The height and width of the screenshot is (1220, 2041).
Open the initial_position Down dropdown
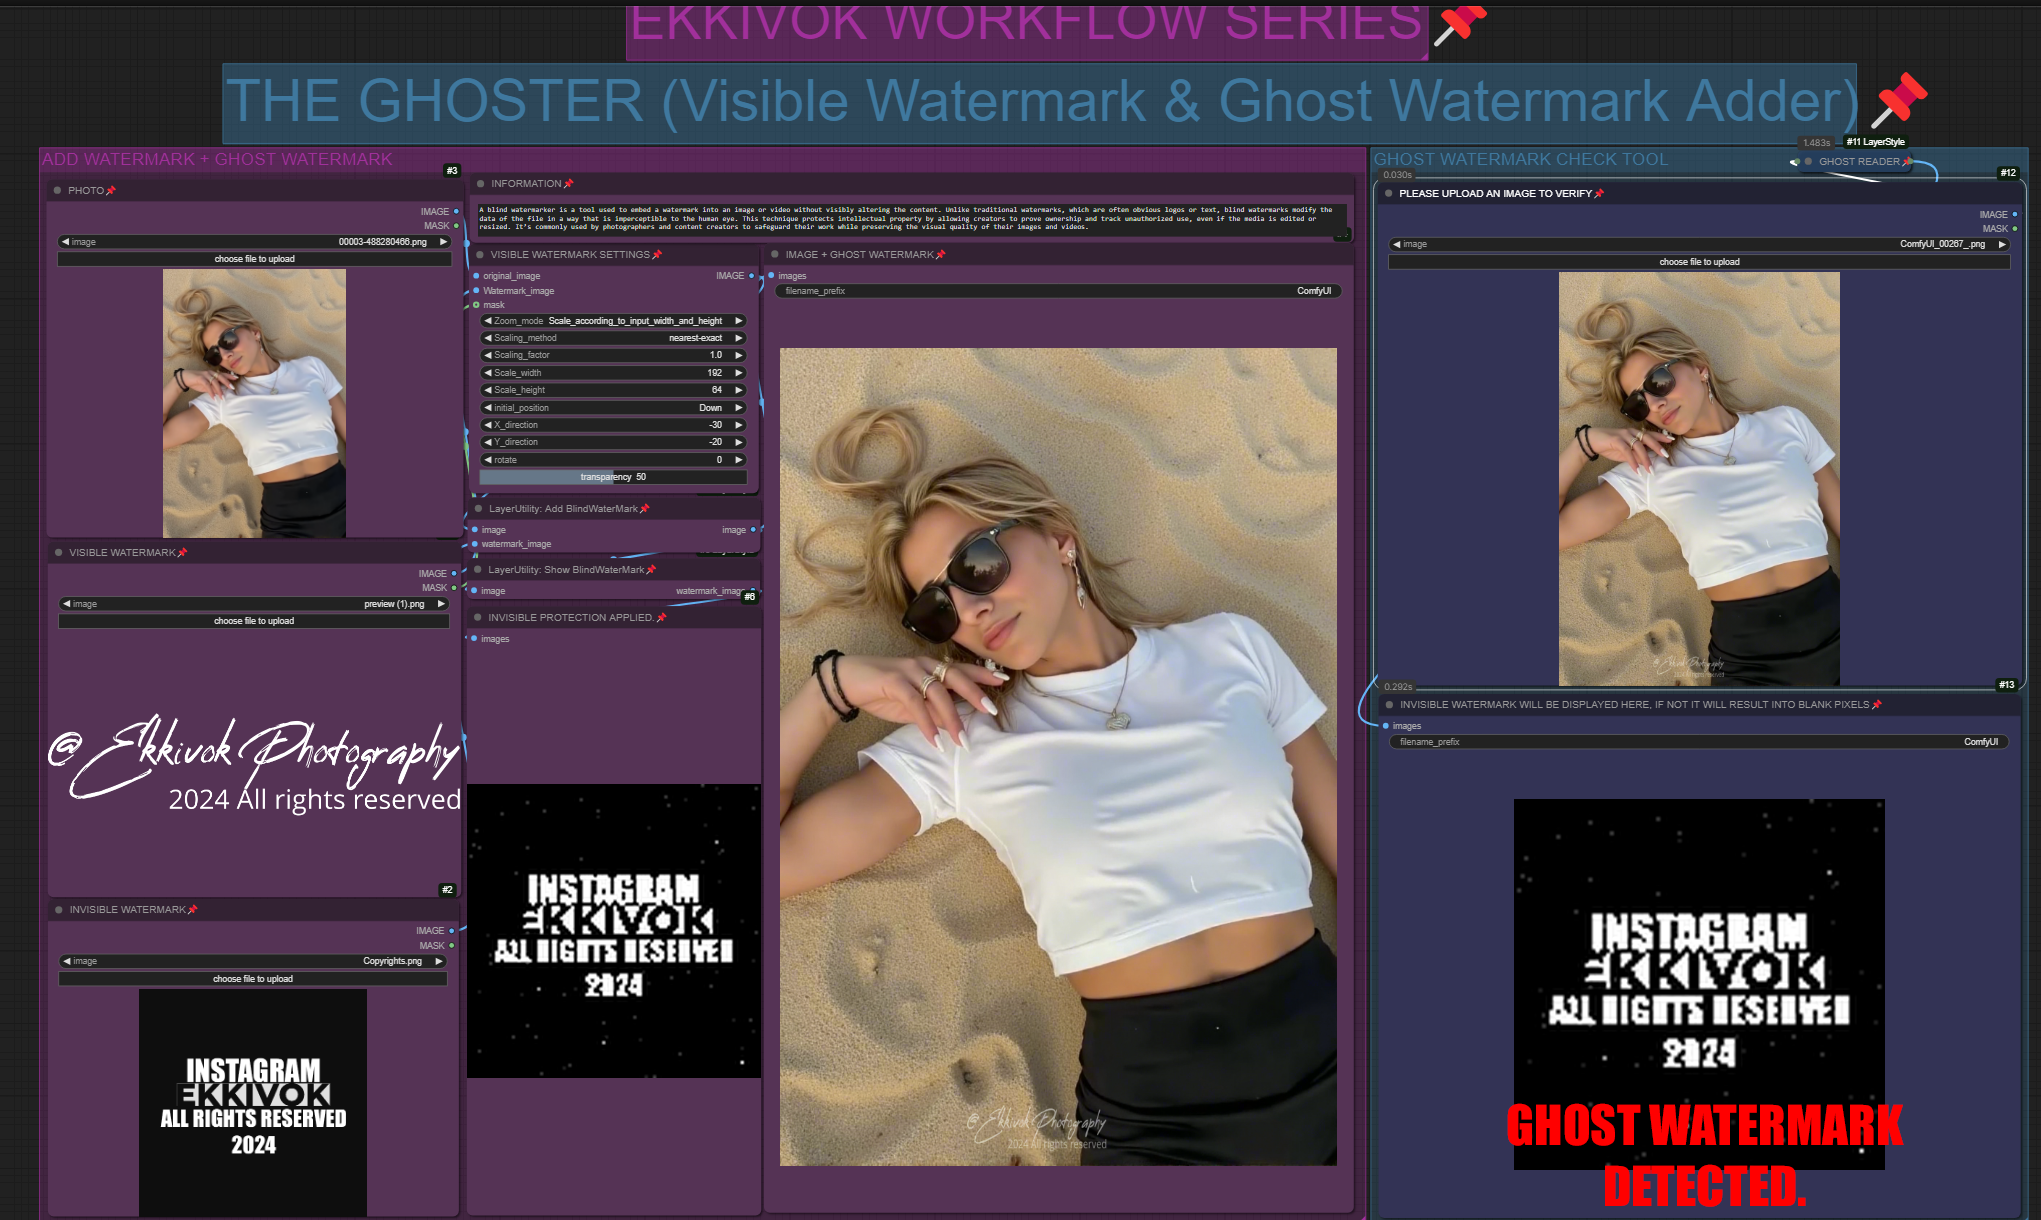click(x=613, y=408)
